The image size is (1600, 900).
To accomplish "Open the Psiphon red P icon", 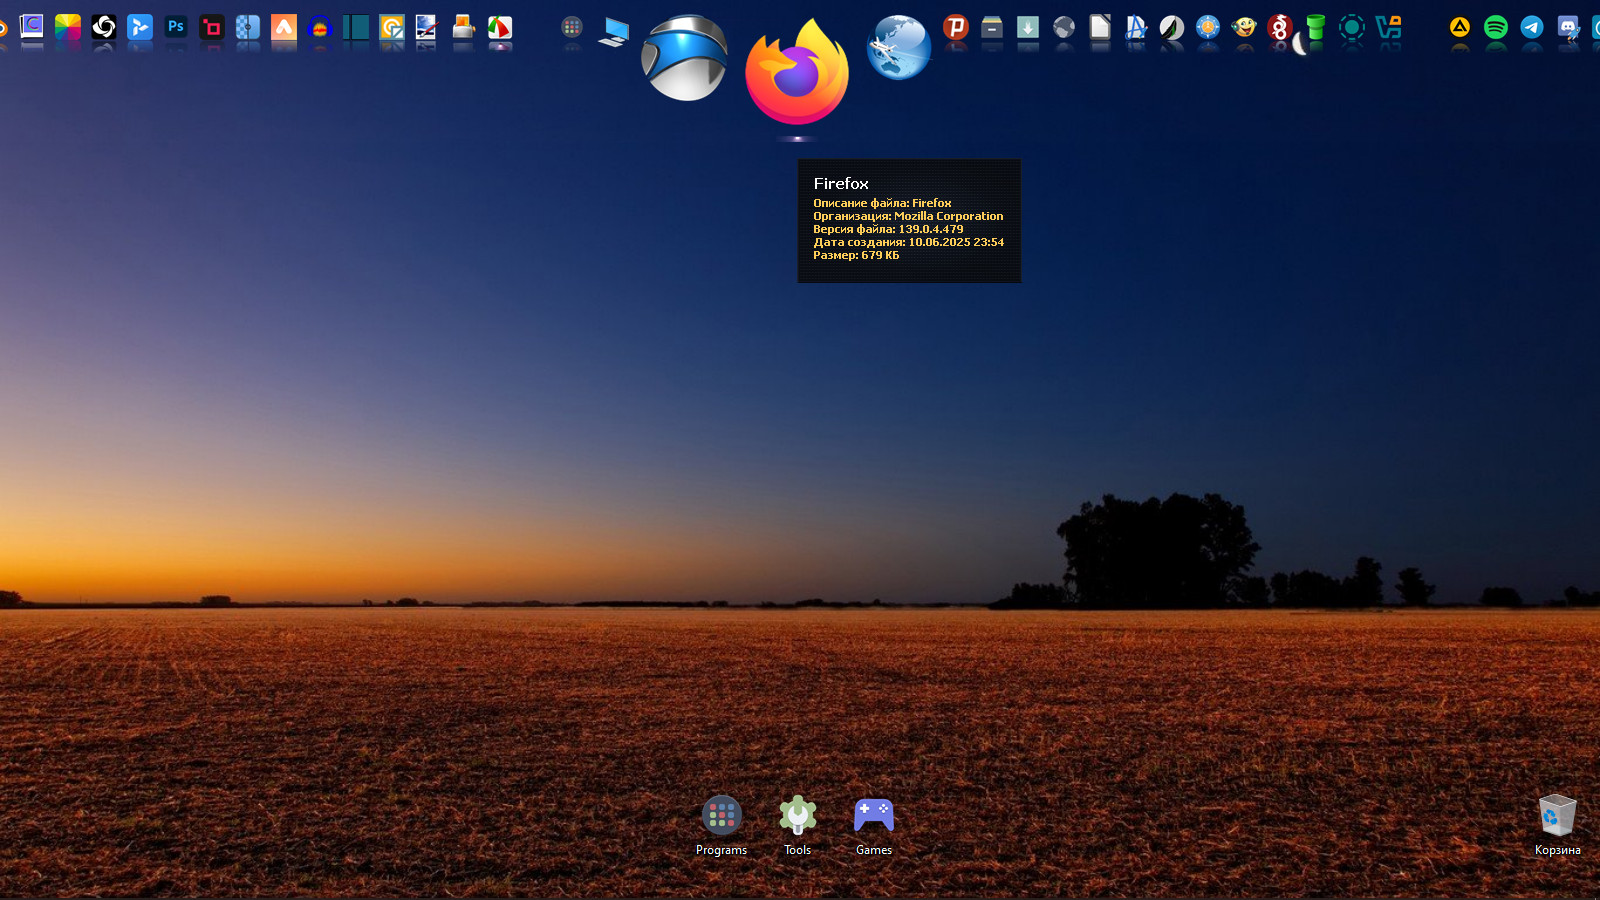I will point(956,27).
